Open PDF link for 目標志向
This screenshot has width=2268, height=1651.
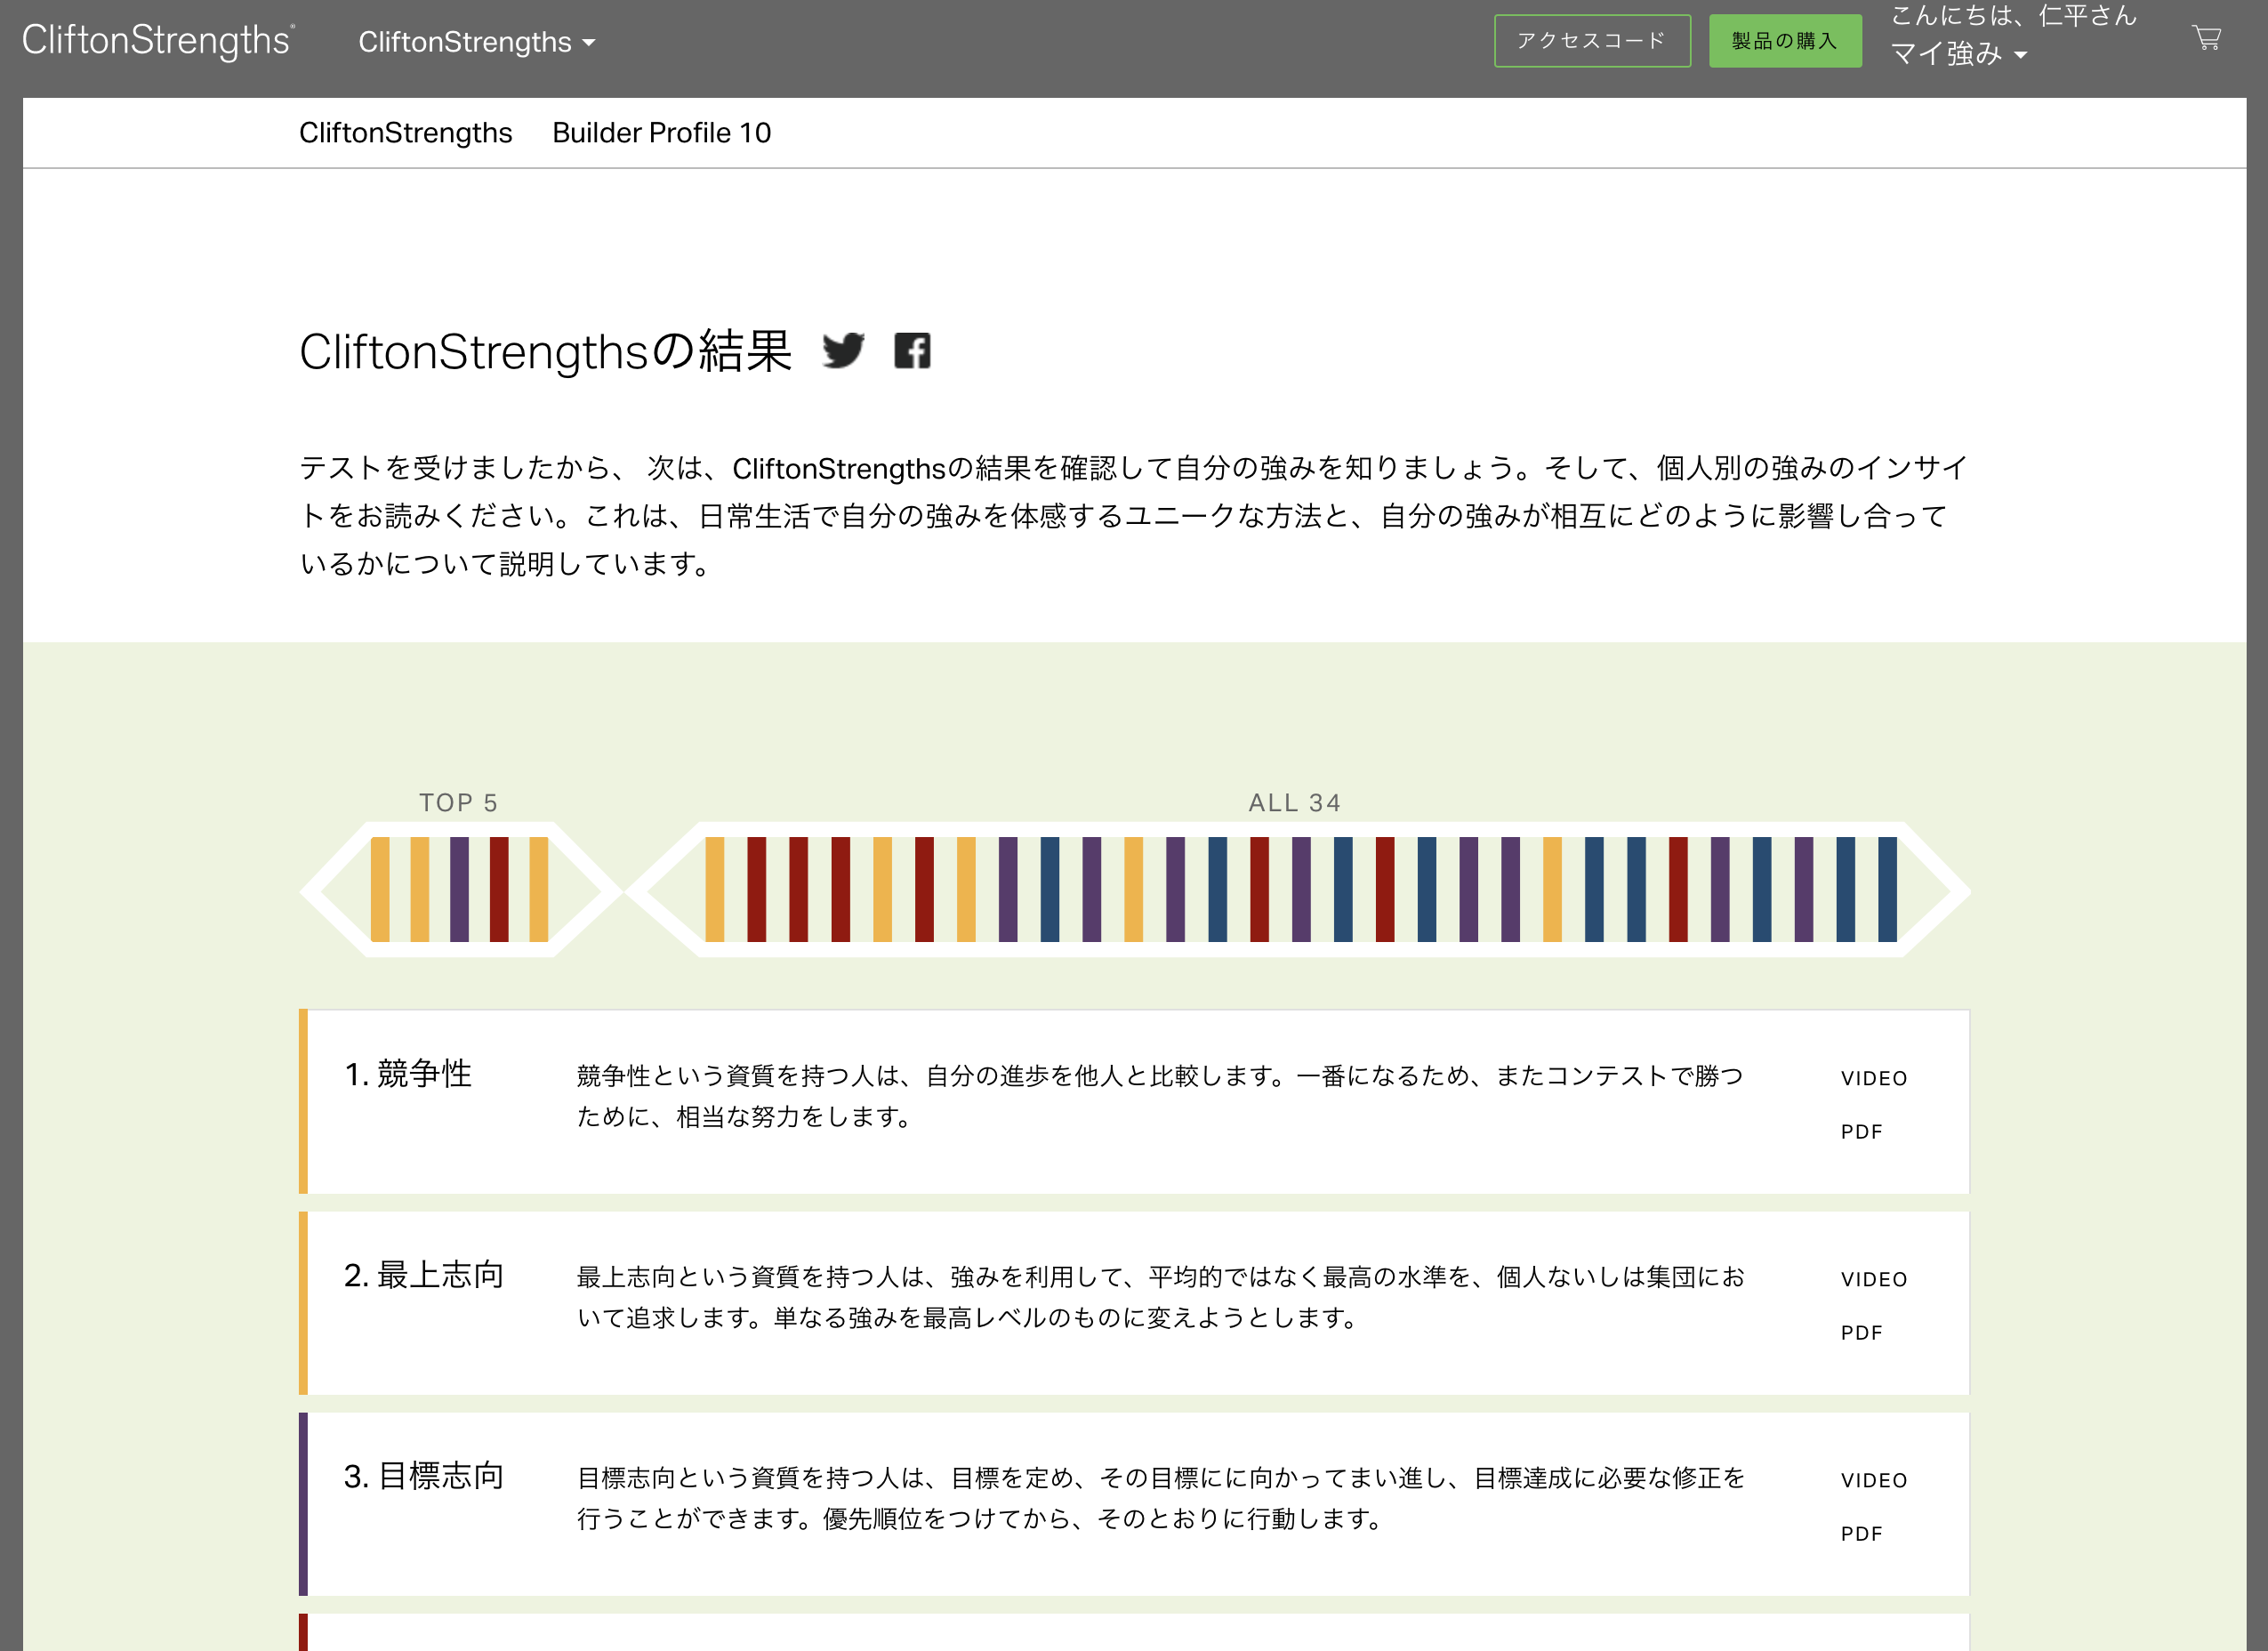point(1861,1534)
